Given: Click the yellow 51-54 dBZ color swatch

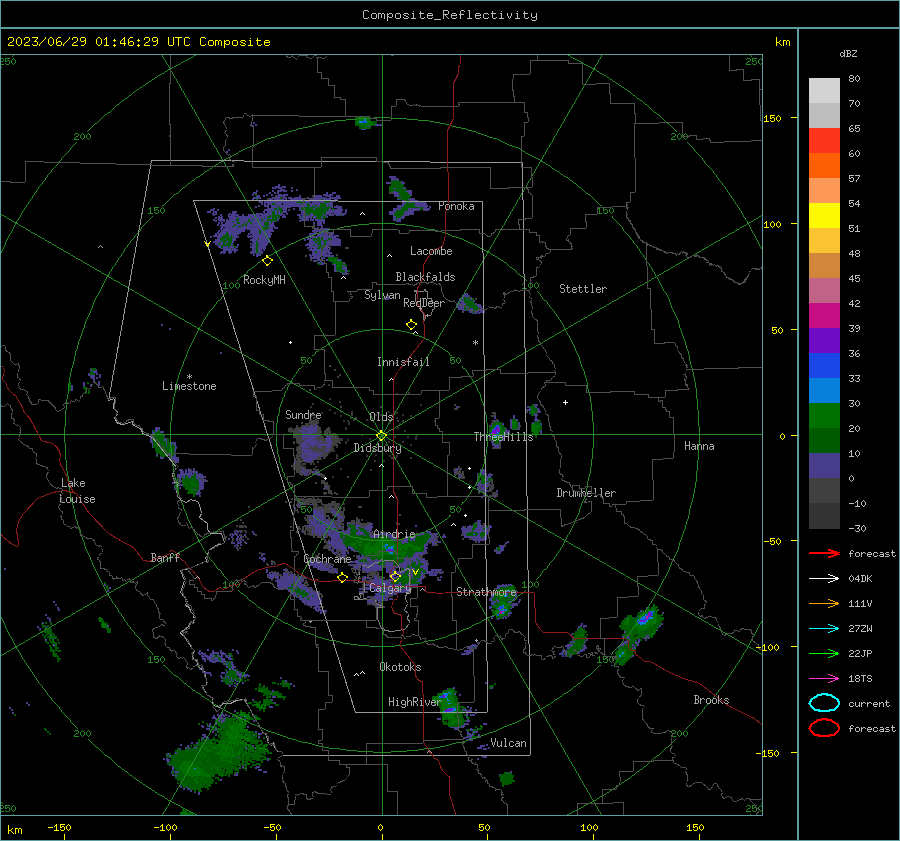Looking at the screenshot, I should (824, 216).
